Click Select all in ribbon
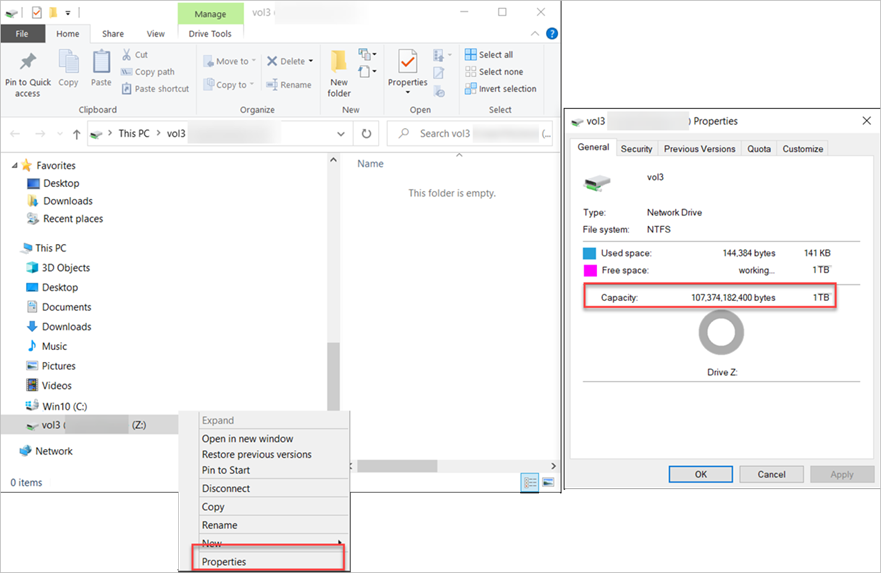The width and height of the screenshot is (881, 573). tap(489, 54)
